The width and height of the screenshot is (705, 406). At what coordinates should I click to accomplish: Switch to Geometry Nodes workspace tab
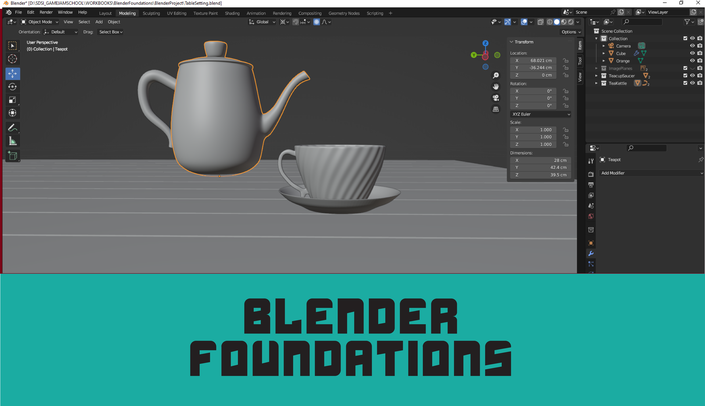(x=344, y=13)
